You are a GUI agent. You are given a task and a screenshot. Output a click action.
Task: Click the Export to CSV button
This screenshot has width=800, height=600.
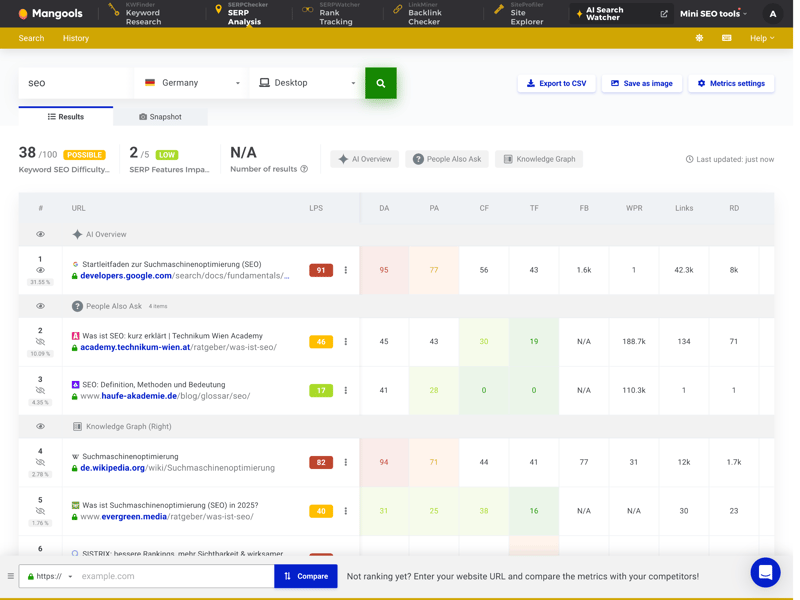pos(556,83)
